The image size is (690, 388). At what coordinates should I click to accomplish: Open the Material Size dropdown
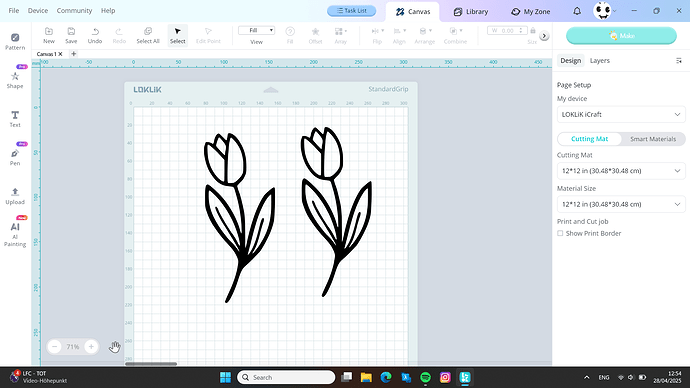point(621,204)
